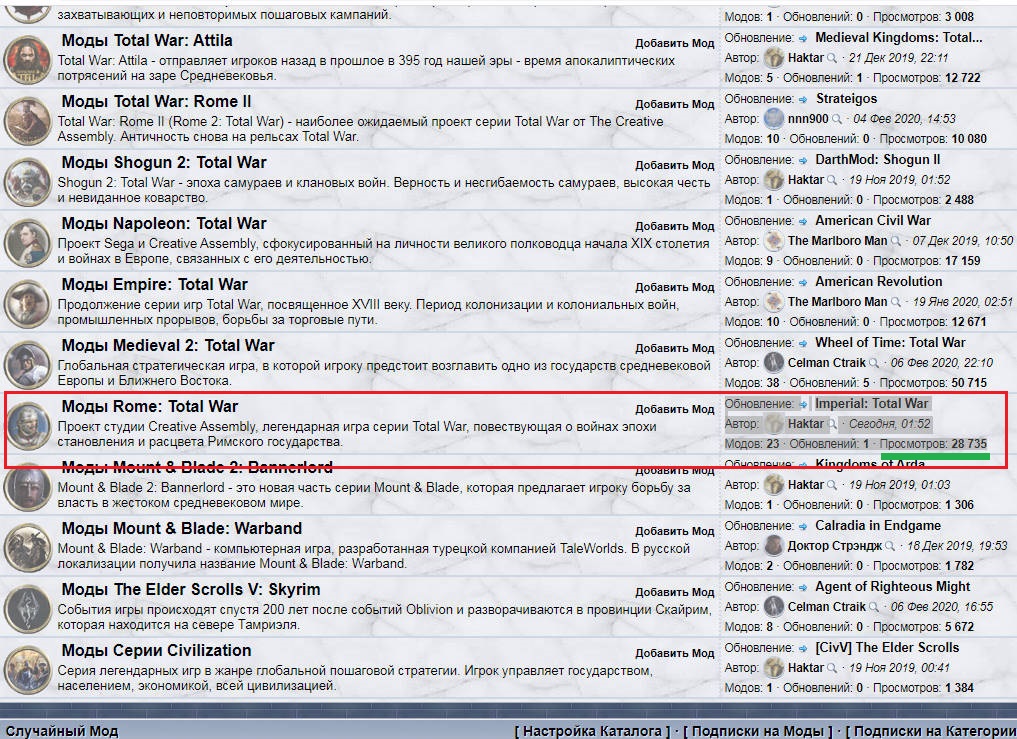1017x739 pixels.
Task: Click the Napoleon portrait category icon
Action: click(x=27, y=242)
